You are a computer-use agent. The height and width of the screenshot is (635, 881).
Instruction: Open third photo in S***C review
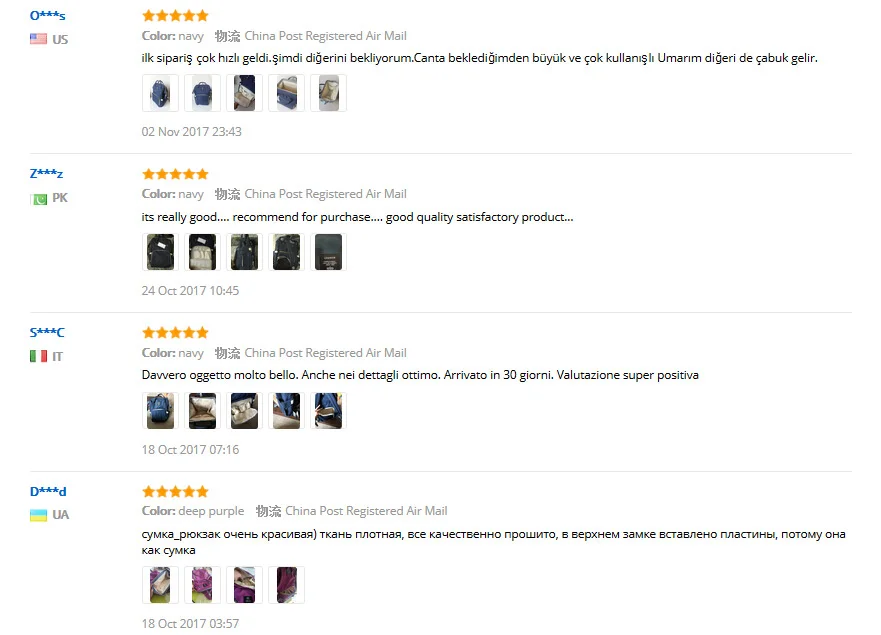[x=244, y=411]
